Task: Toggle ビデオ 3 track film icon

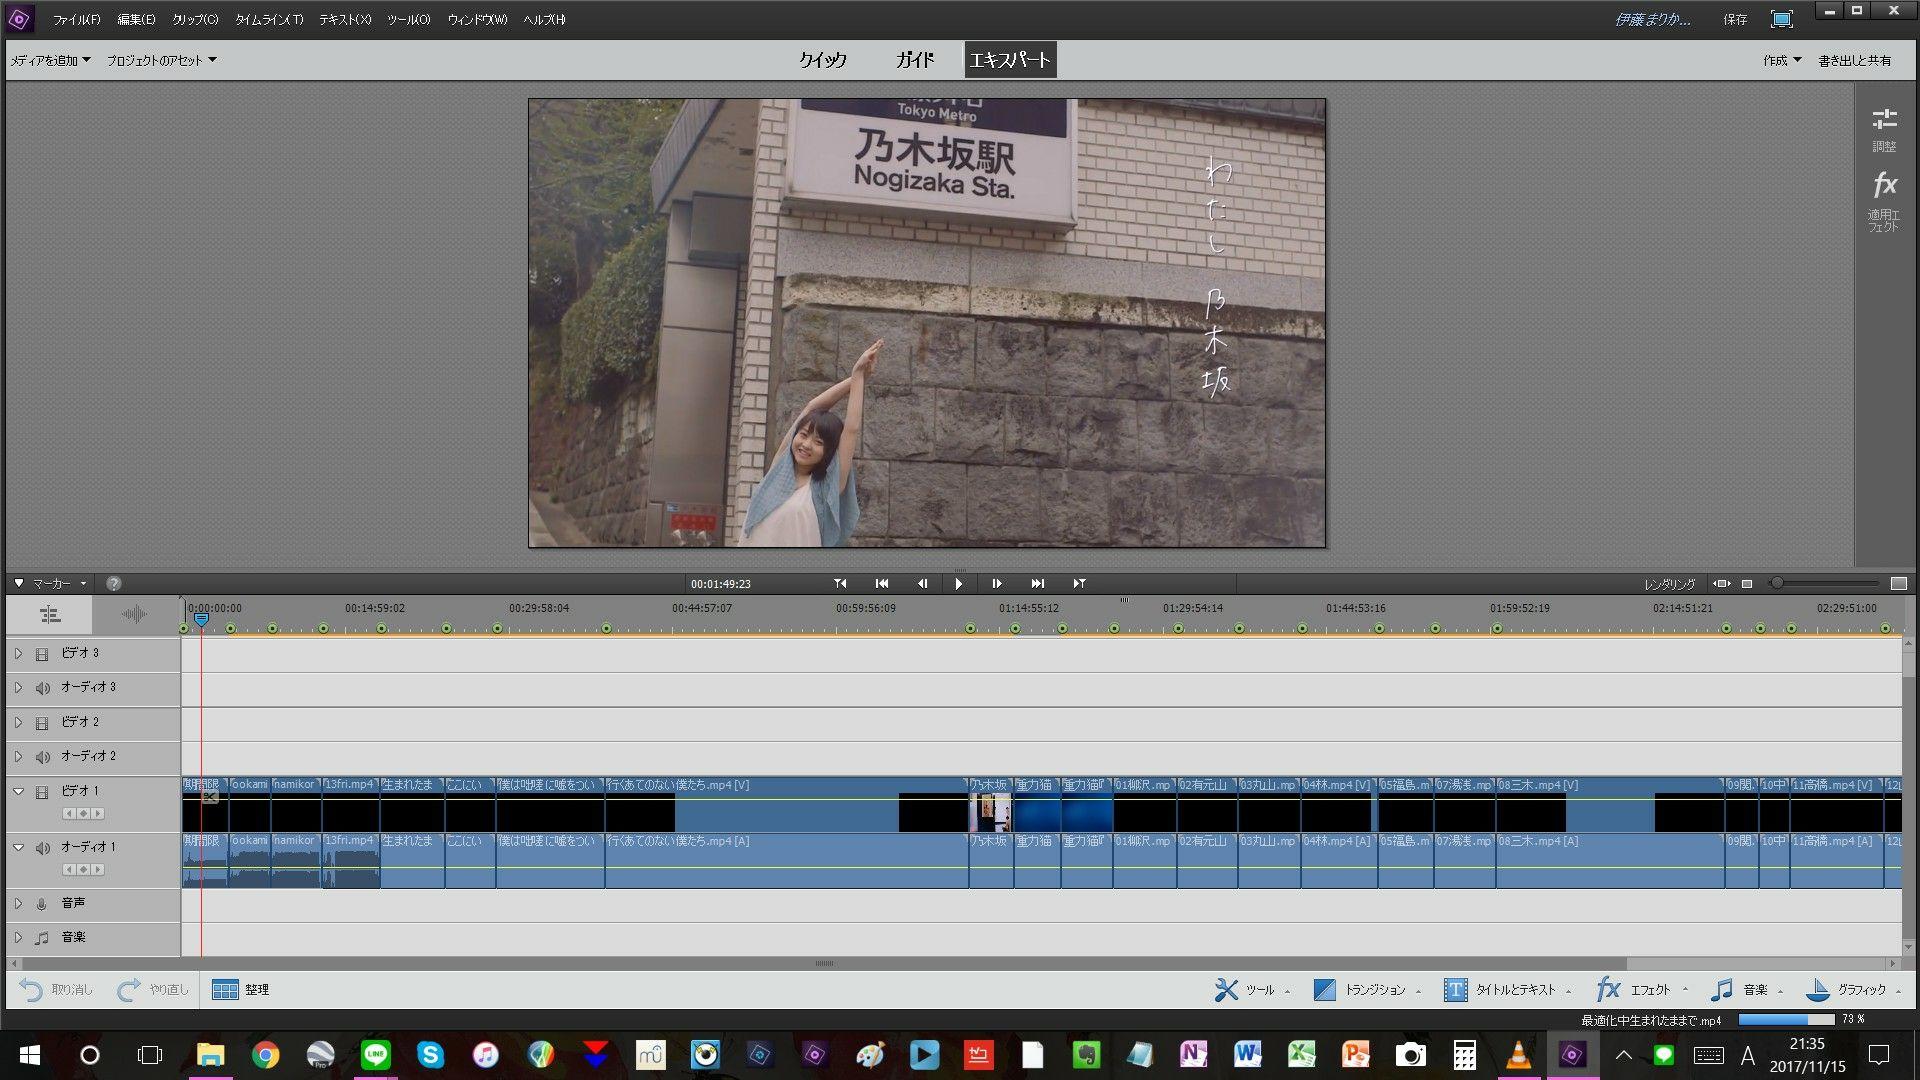Action: (x=42, y=654)
